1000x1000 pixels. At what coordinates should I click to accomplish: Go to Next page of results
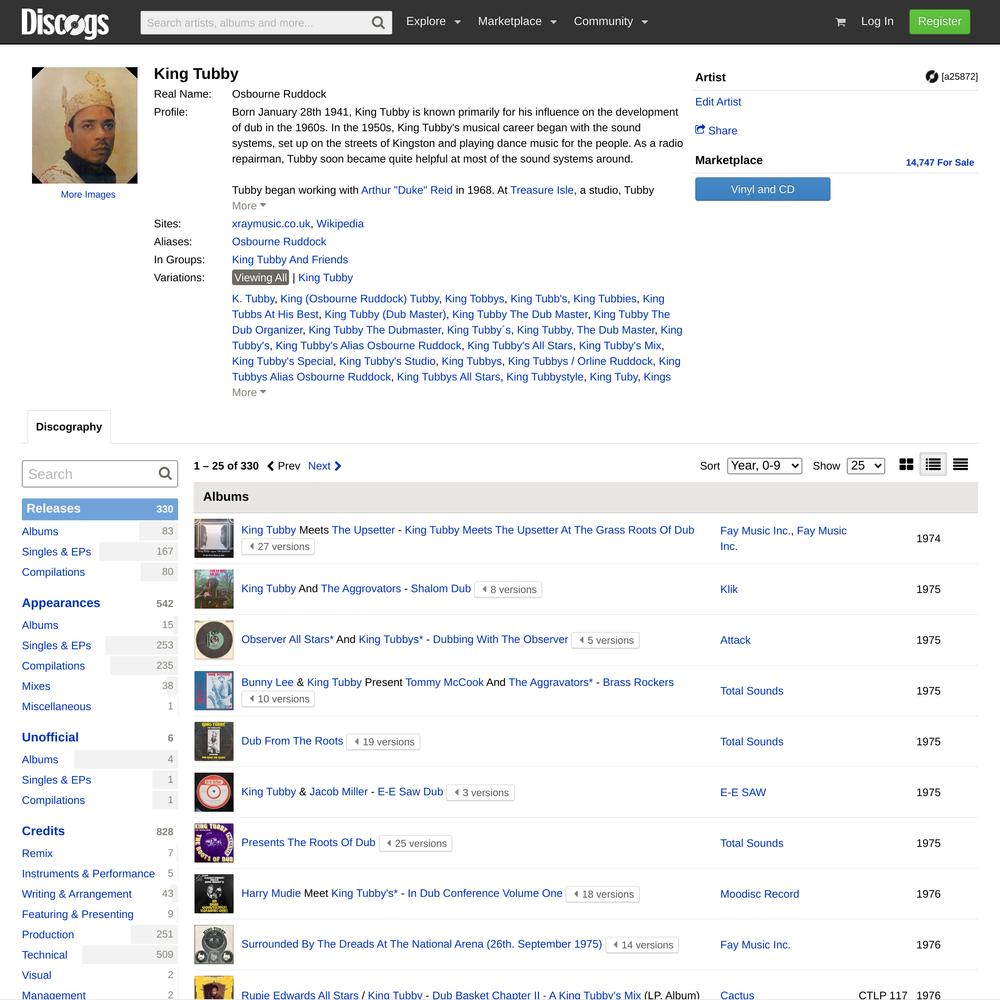pyautogui.click(x=324, y=466)
